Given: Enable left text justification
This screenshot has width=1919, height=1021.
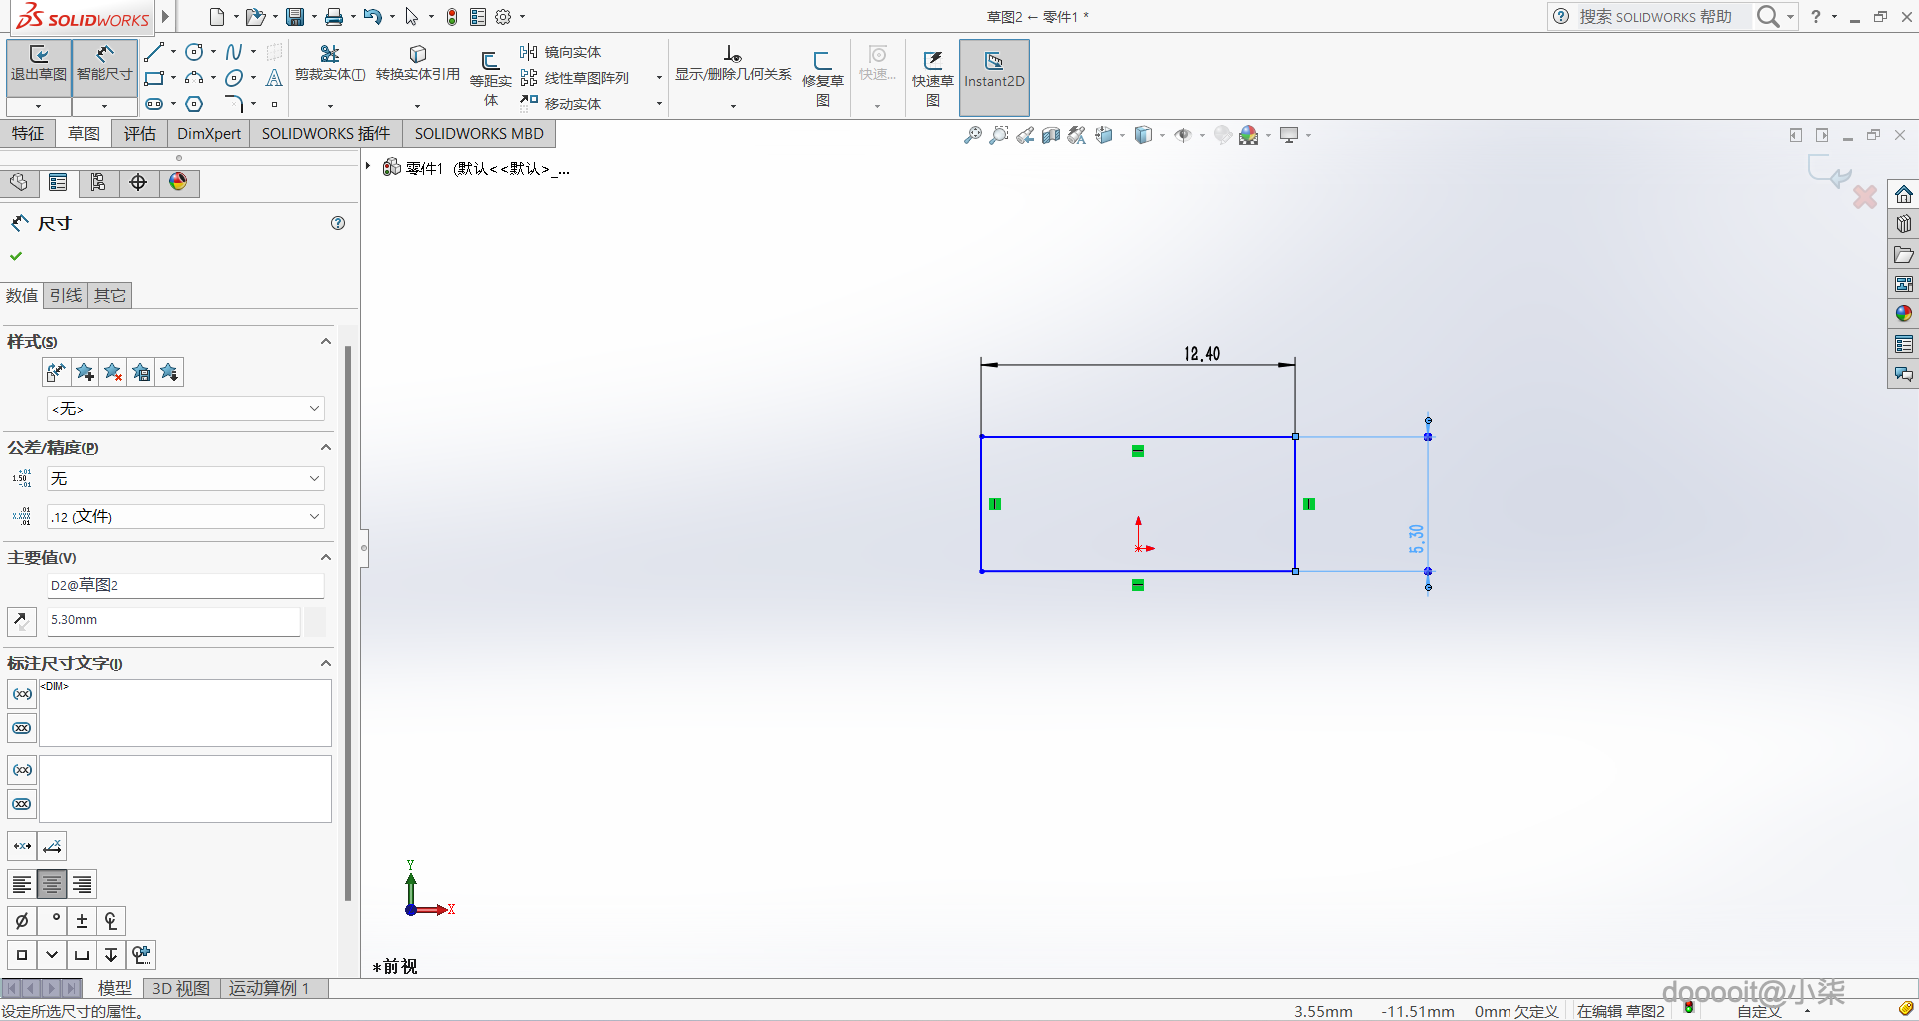Looking at the screenshot, I should (22, 884).
